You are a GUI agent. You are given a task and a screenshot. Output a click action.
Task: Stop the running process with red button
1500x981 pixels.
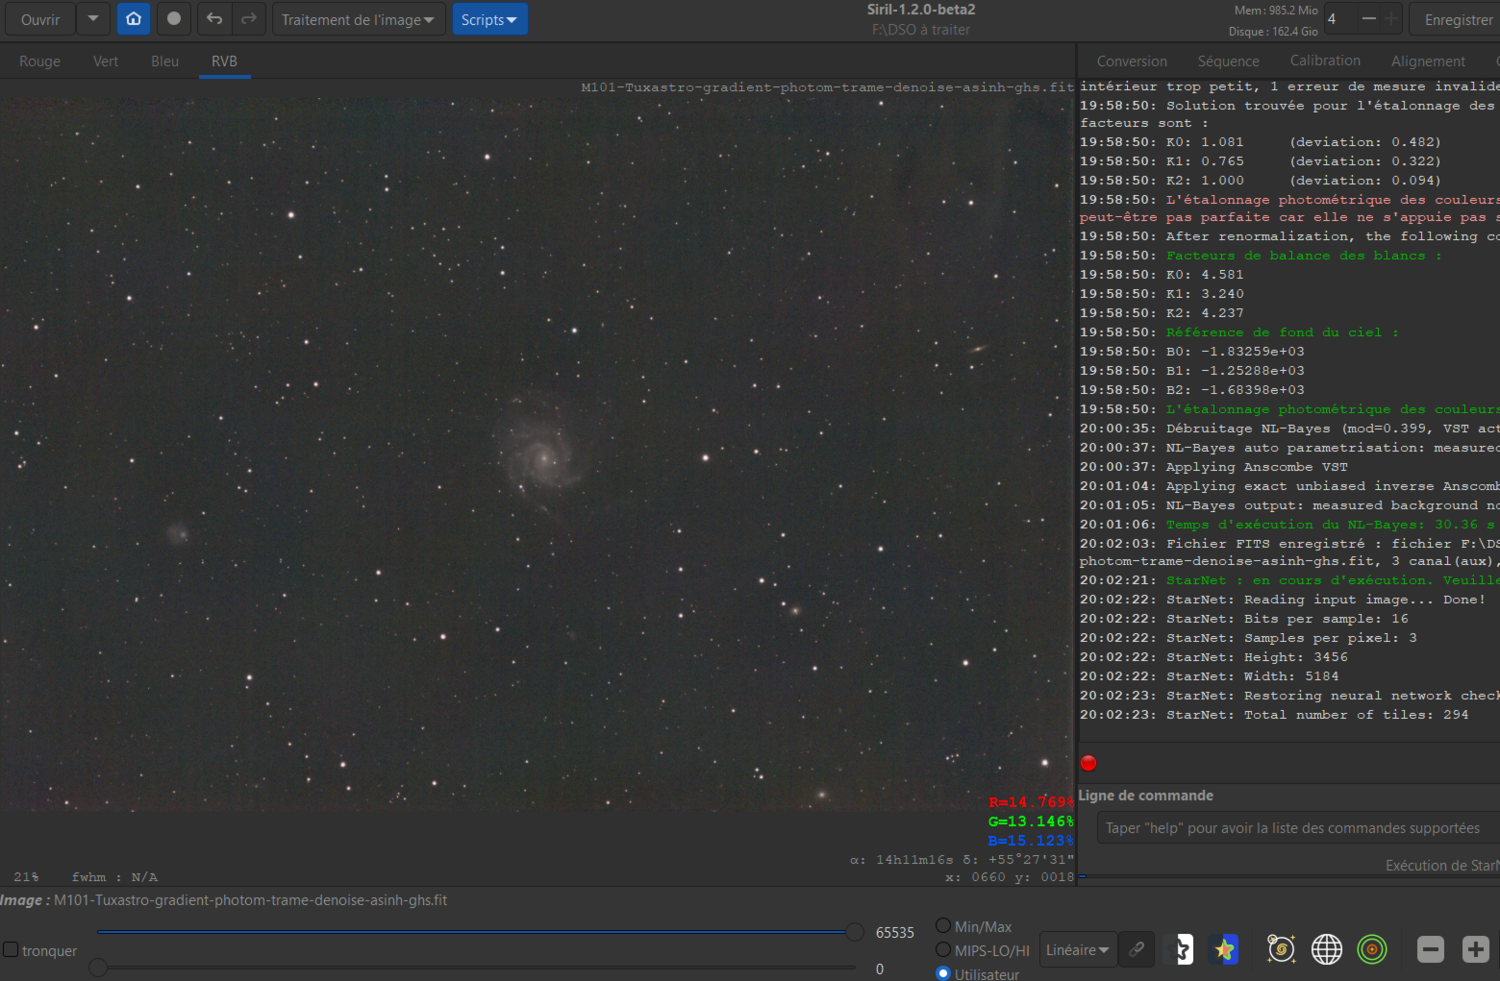[x=1089, y=763]
